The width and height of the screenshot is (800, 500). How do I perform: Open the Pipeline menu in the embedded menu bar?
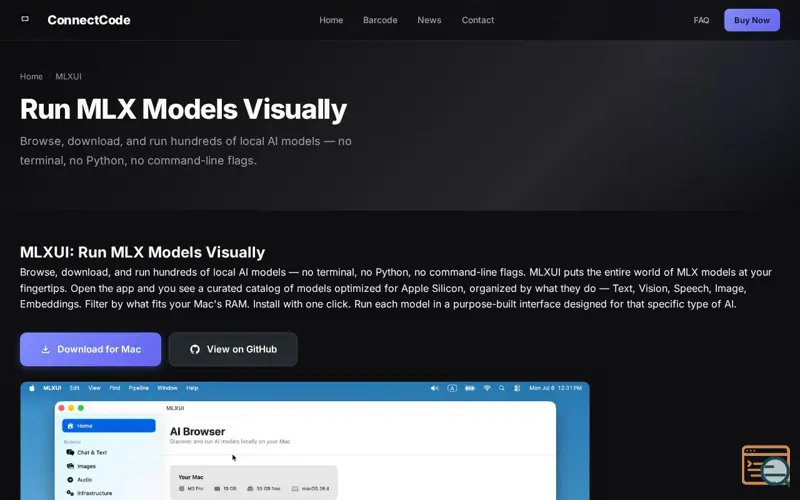coord(139,388)
